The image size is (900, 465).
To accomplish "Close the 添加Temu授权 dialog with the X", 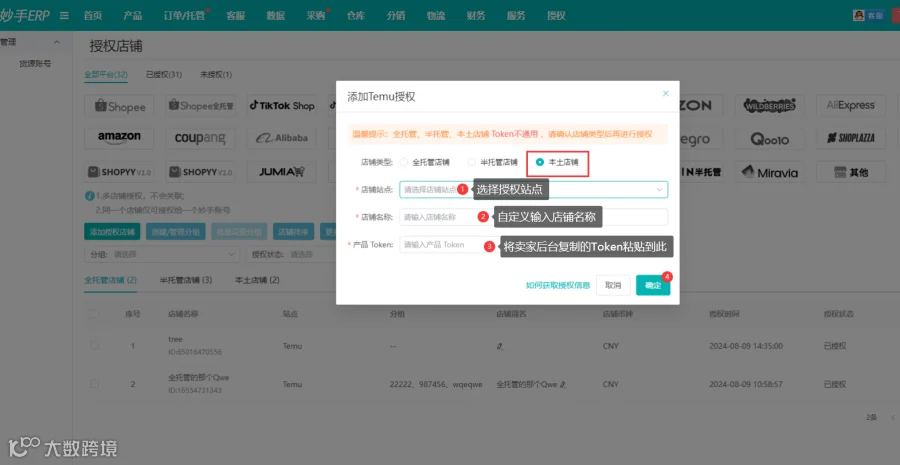I will coord(666,94).
